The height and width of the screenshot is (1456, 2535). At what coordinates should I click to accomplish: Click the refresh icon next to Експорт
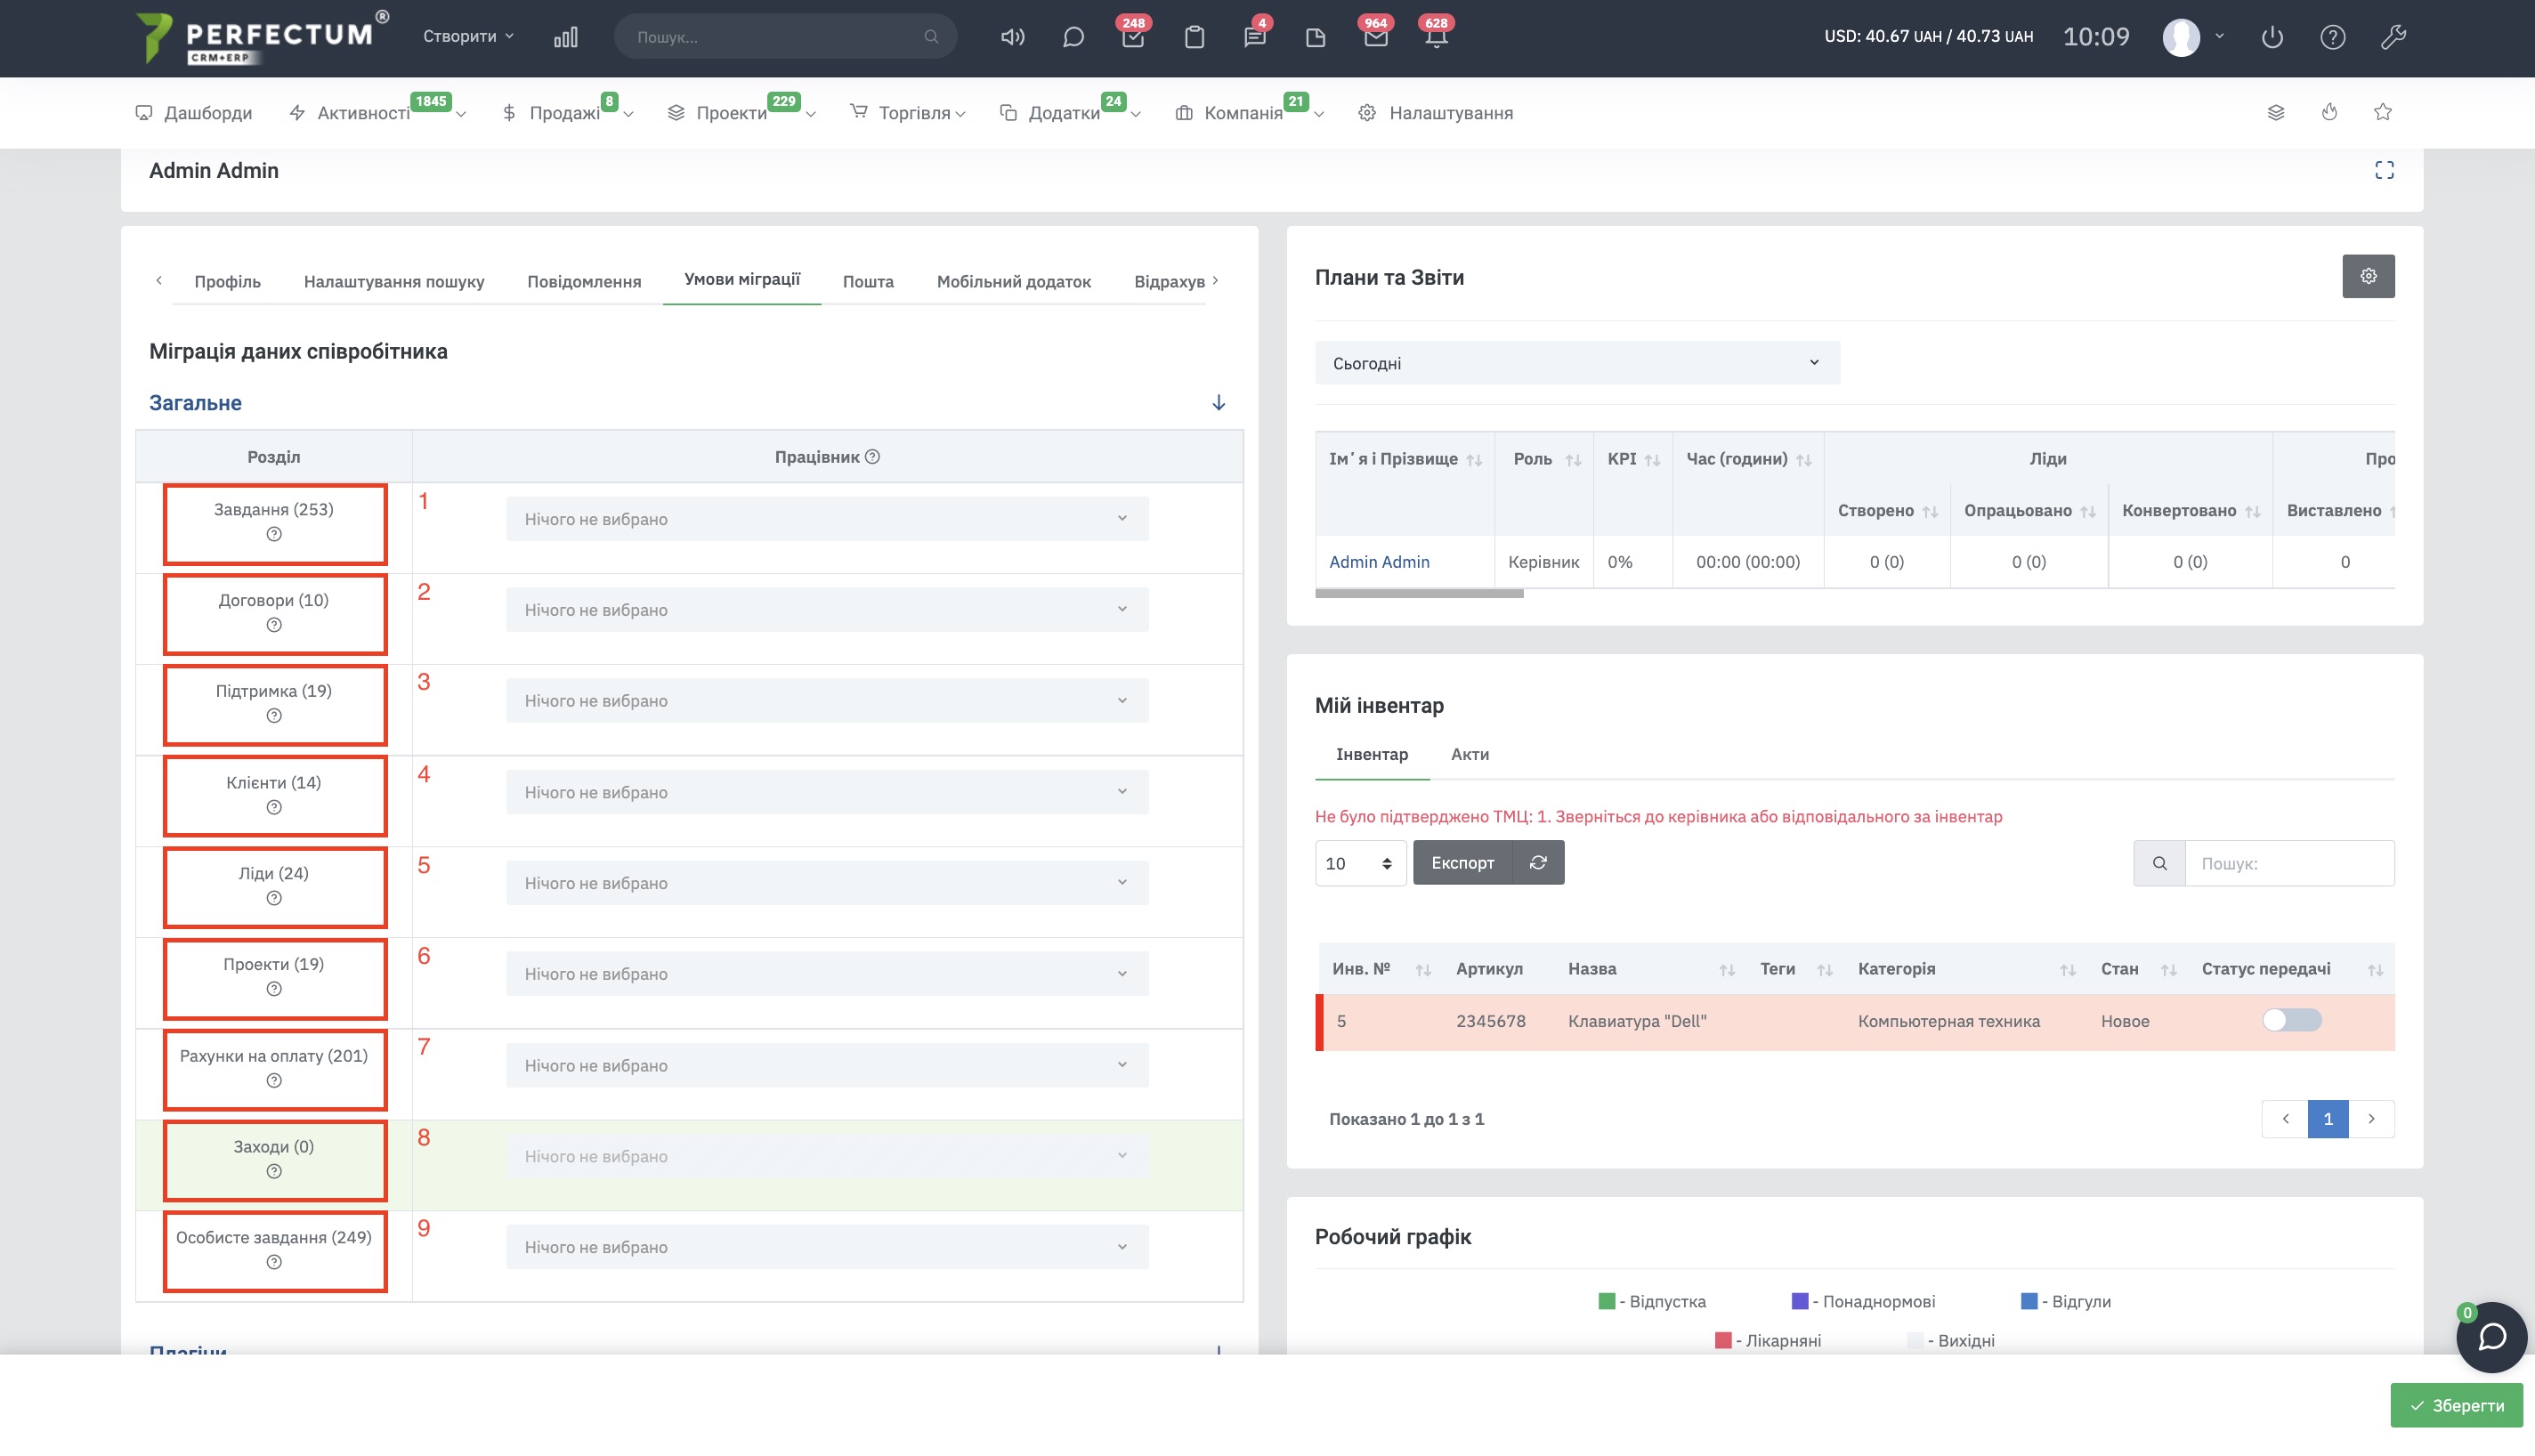[x=1538, y=862]
